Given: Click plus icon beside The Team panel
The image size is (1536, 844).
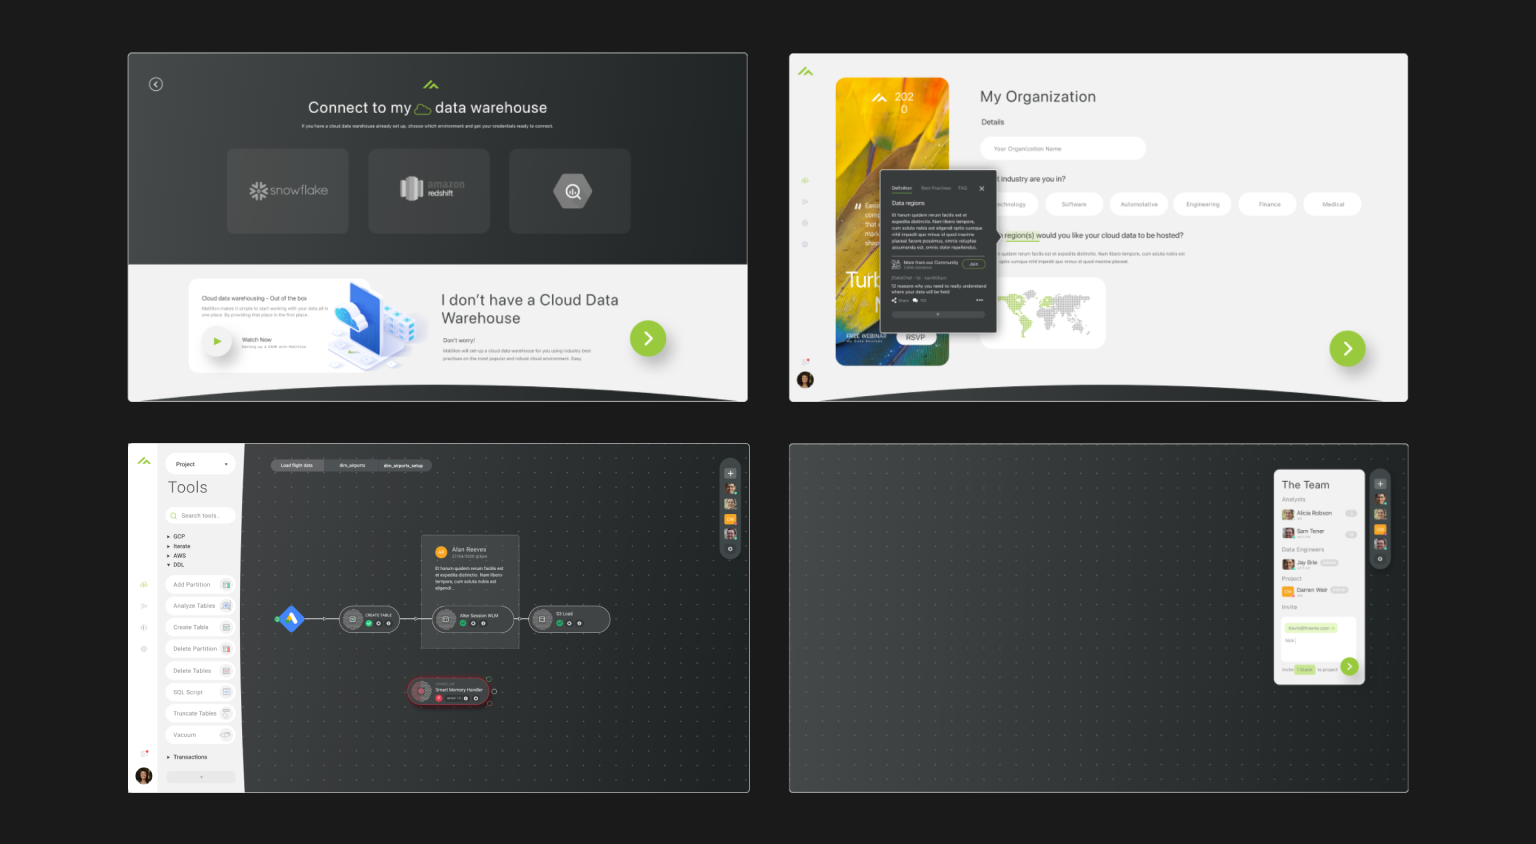Looking at the screenshot, I should [1380, 484].
